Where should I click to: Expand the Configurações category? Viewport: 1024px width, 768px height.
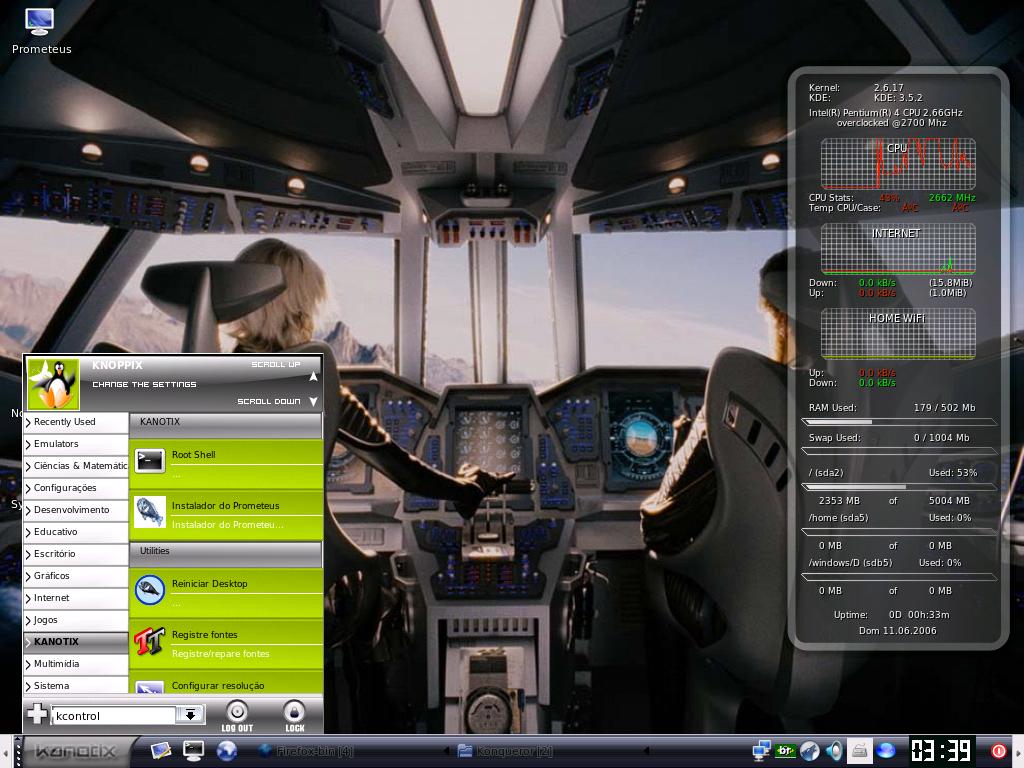pos(76,488)
